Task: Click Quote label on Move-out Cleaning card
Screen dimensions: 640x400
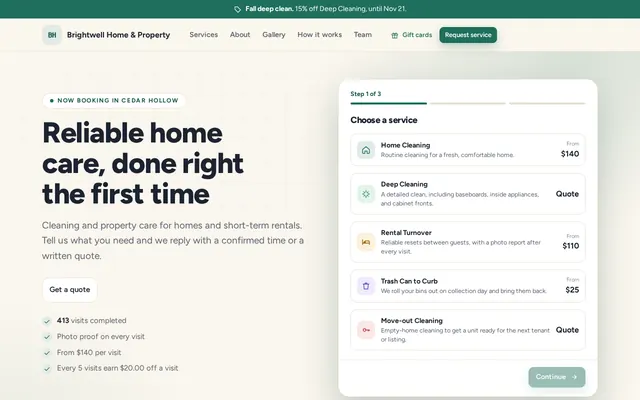Action: [x=567, y=330]
